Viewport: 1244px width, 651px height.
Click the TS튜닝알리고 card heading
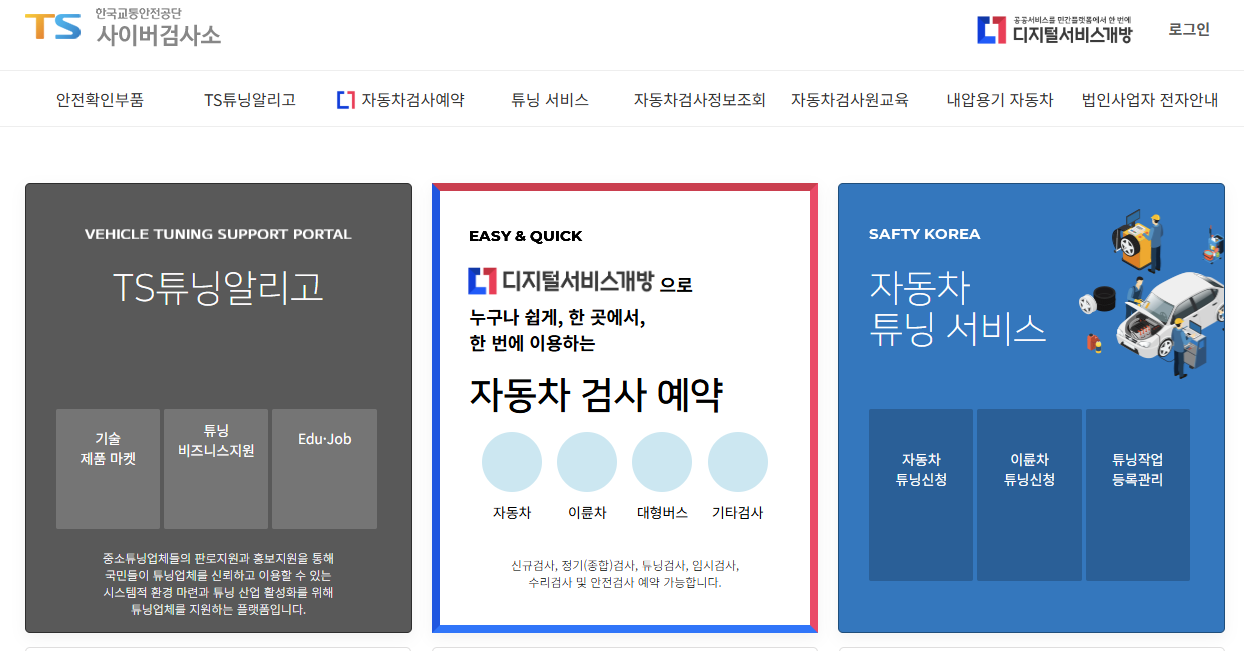[x=218, y=288]
